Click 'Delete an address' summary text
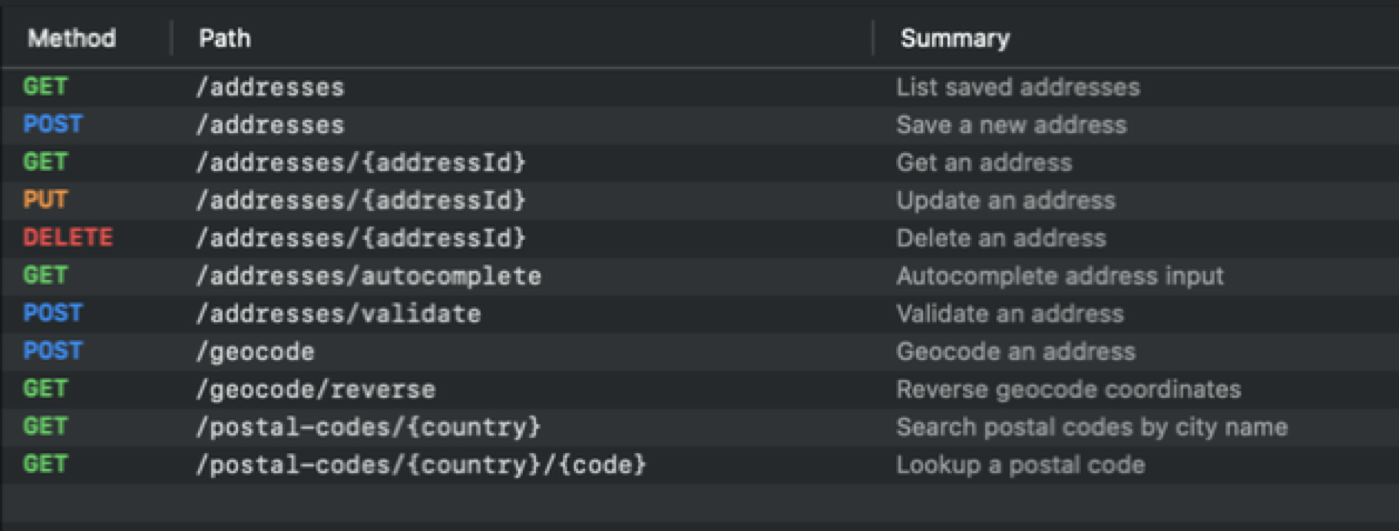This screenshot has height=531, width=1399. pos(1000,238)
